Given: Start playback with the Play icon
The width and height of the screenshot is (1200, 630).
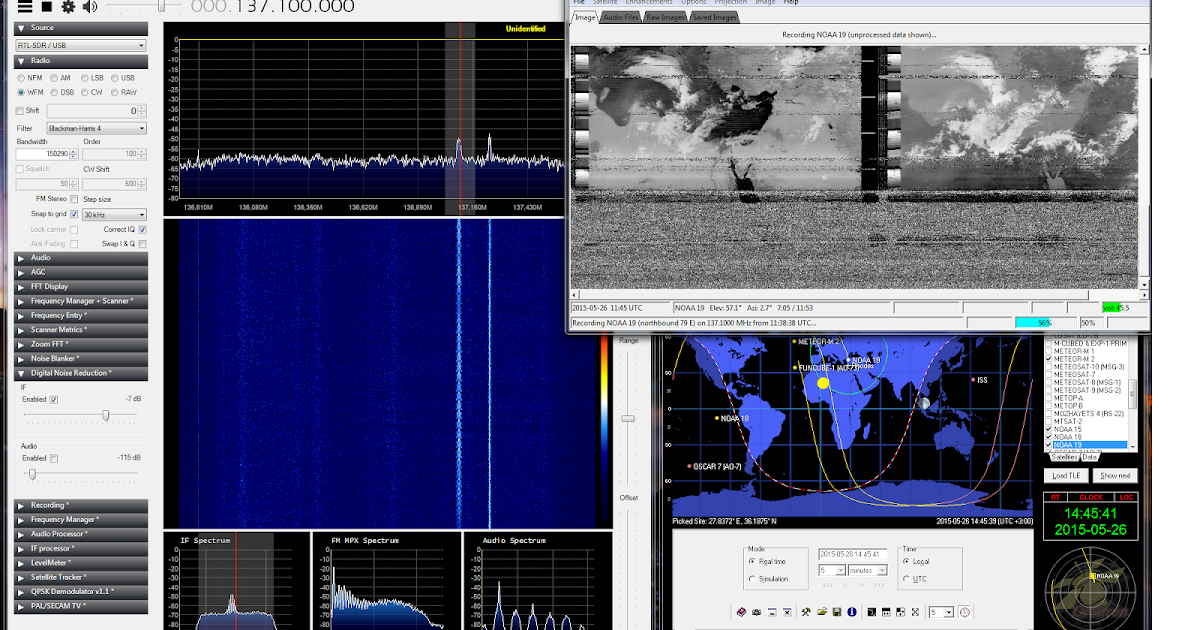Looking at the screenshot, I should pyautogui.click(x=47, y=7).
